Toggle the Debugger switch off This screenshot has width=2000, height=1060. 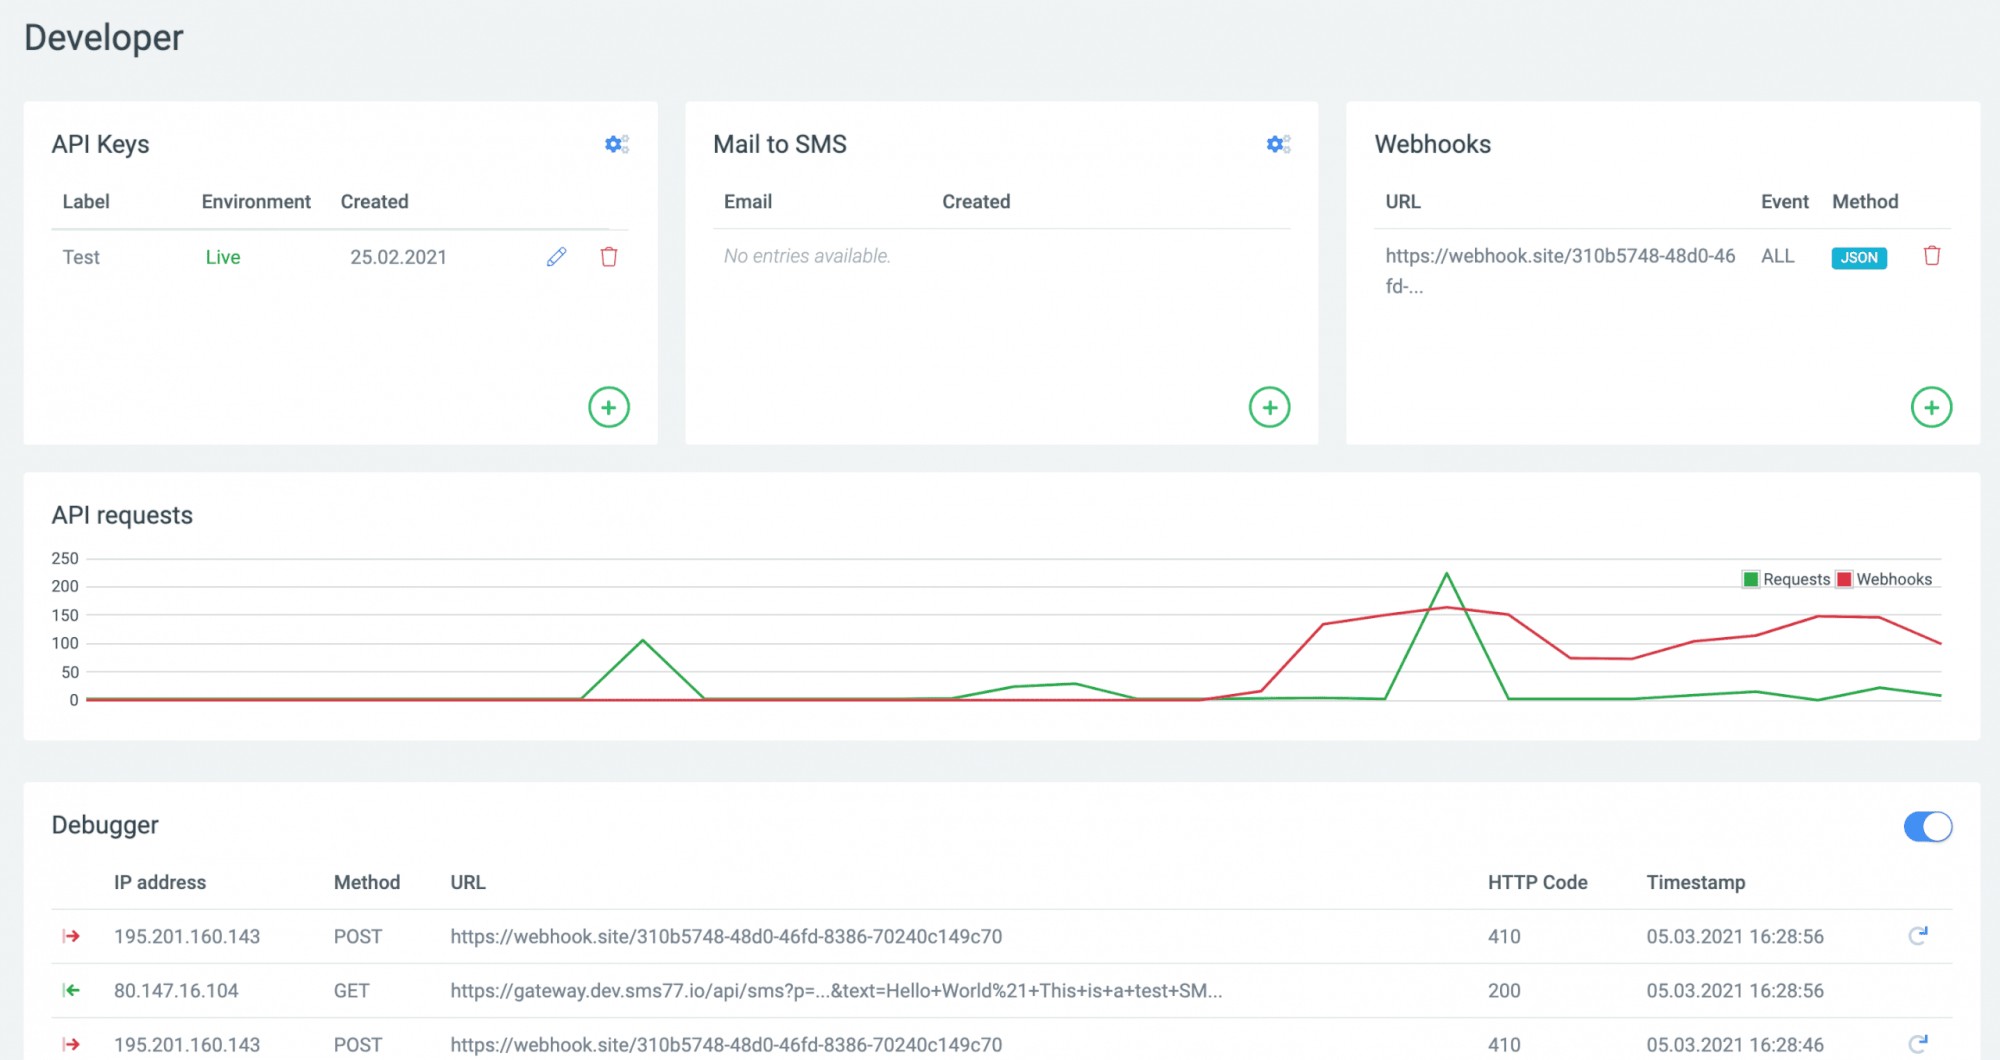point(1927,826)
